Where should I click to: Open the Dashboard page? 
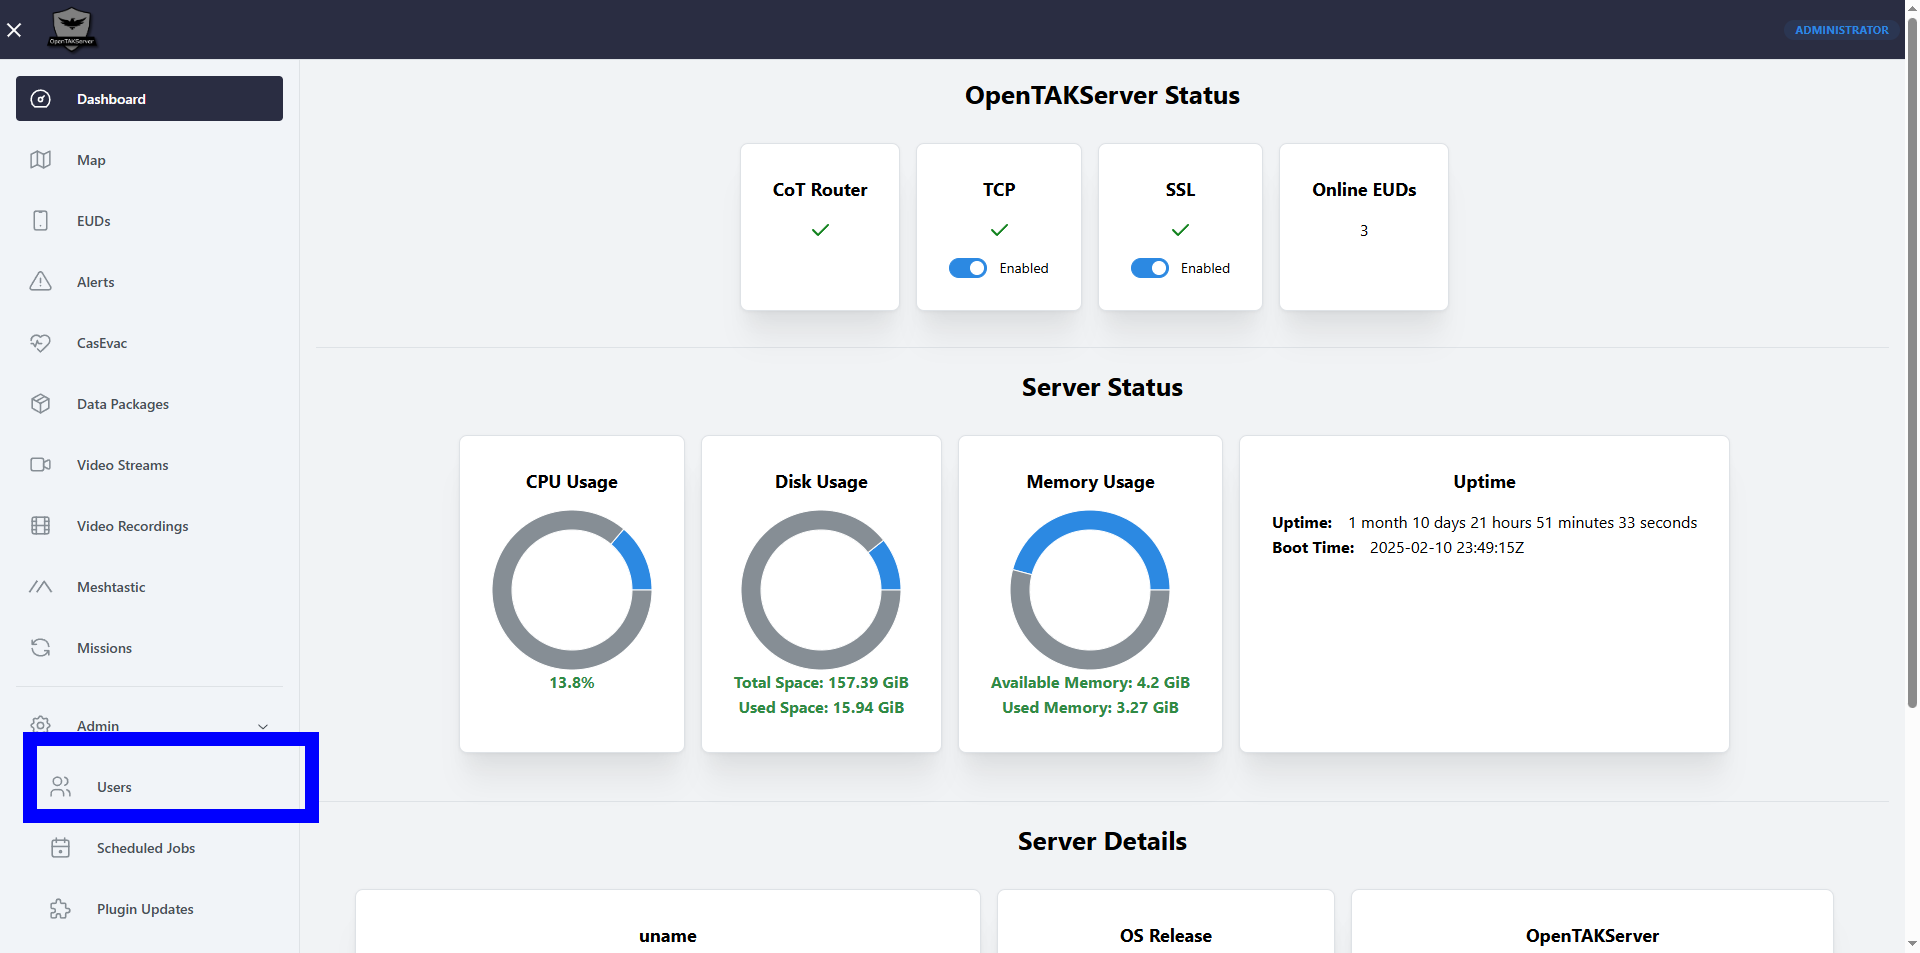tap(149, 99)
